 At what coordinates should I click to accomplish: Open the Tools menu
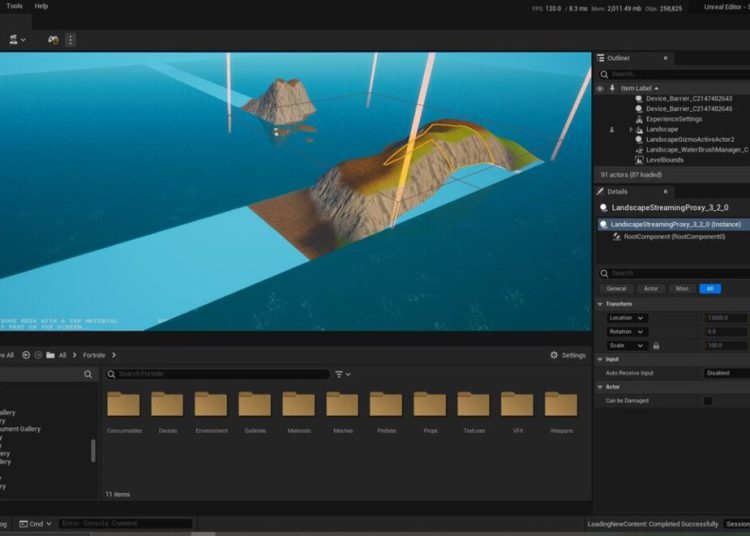[14, 6]
